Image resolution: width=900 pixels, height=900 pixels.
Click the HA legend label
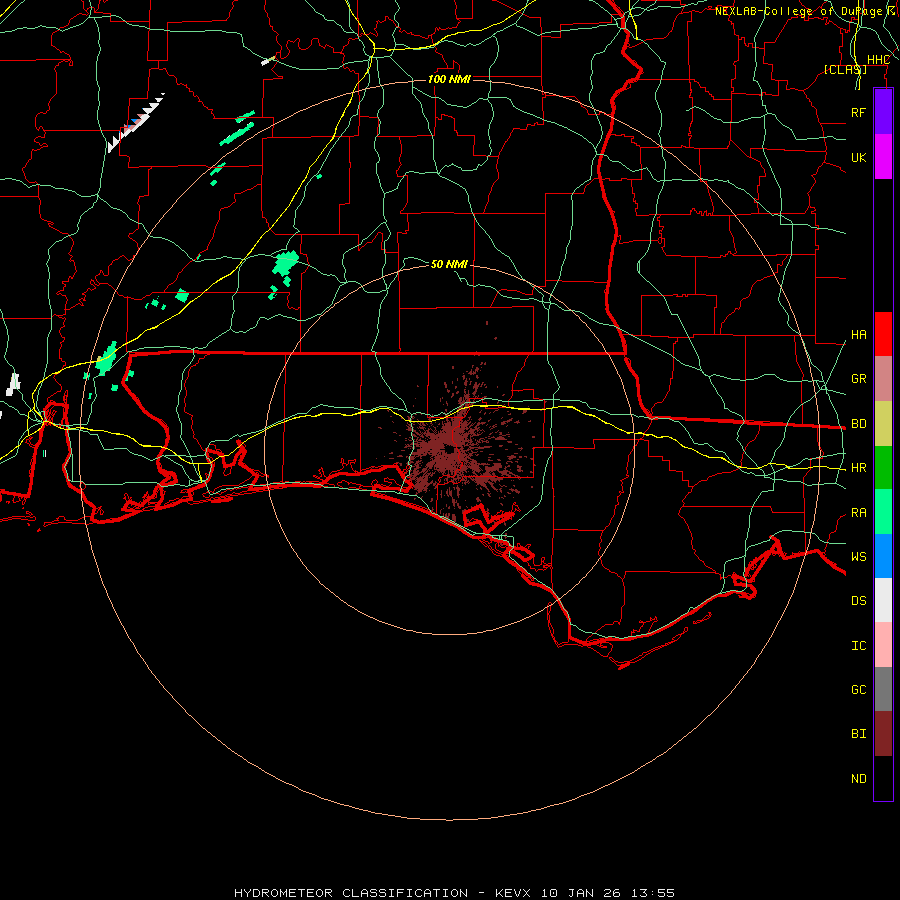[x=858, y=335]
